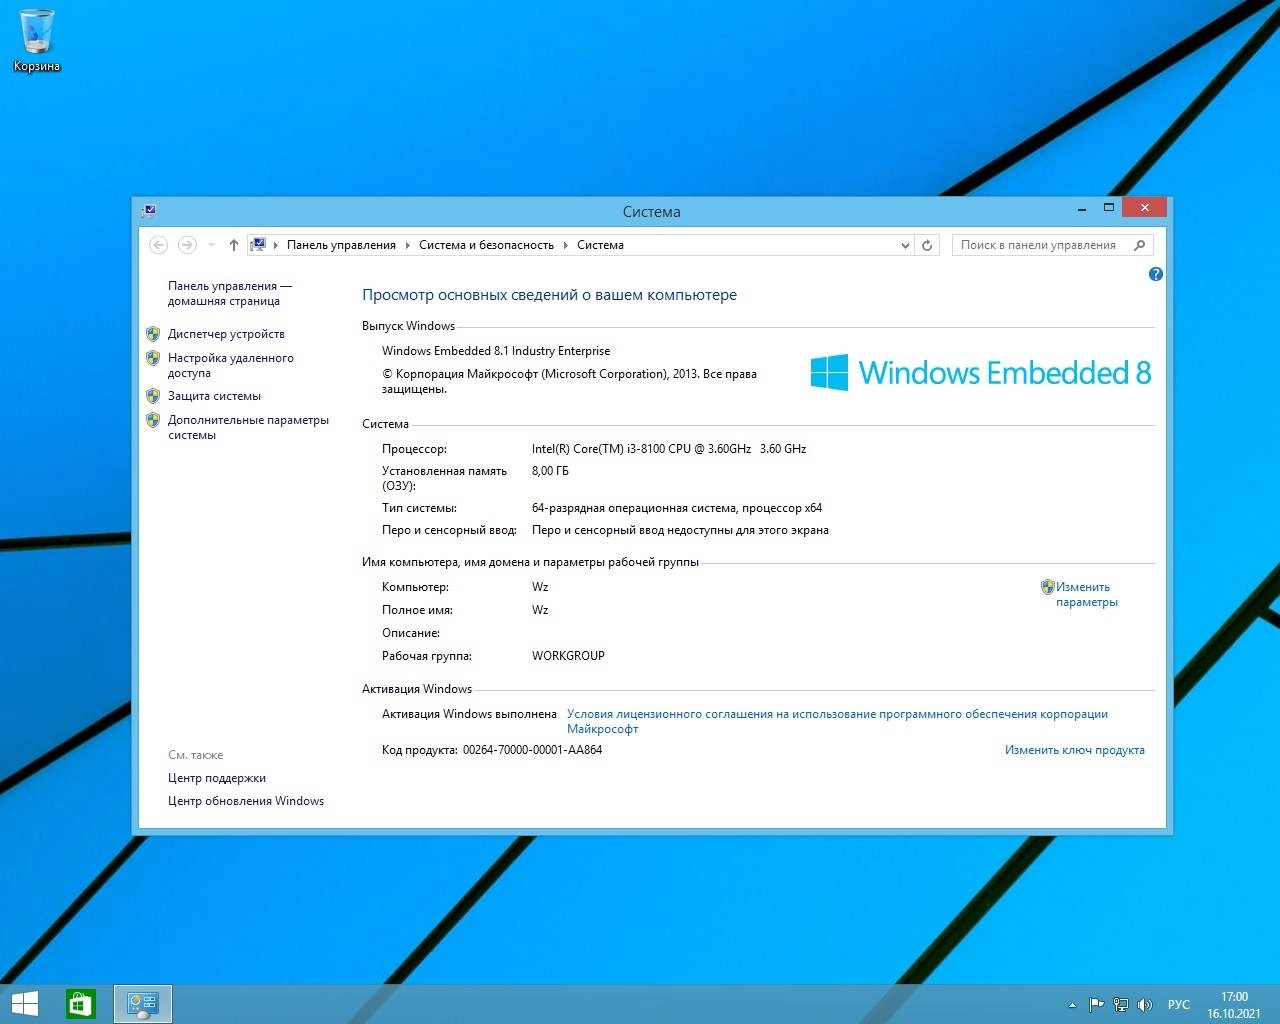Open Центр поддержки link

click(x=217, y=778)
